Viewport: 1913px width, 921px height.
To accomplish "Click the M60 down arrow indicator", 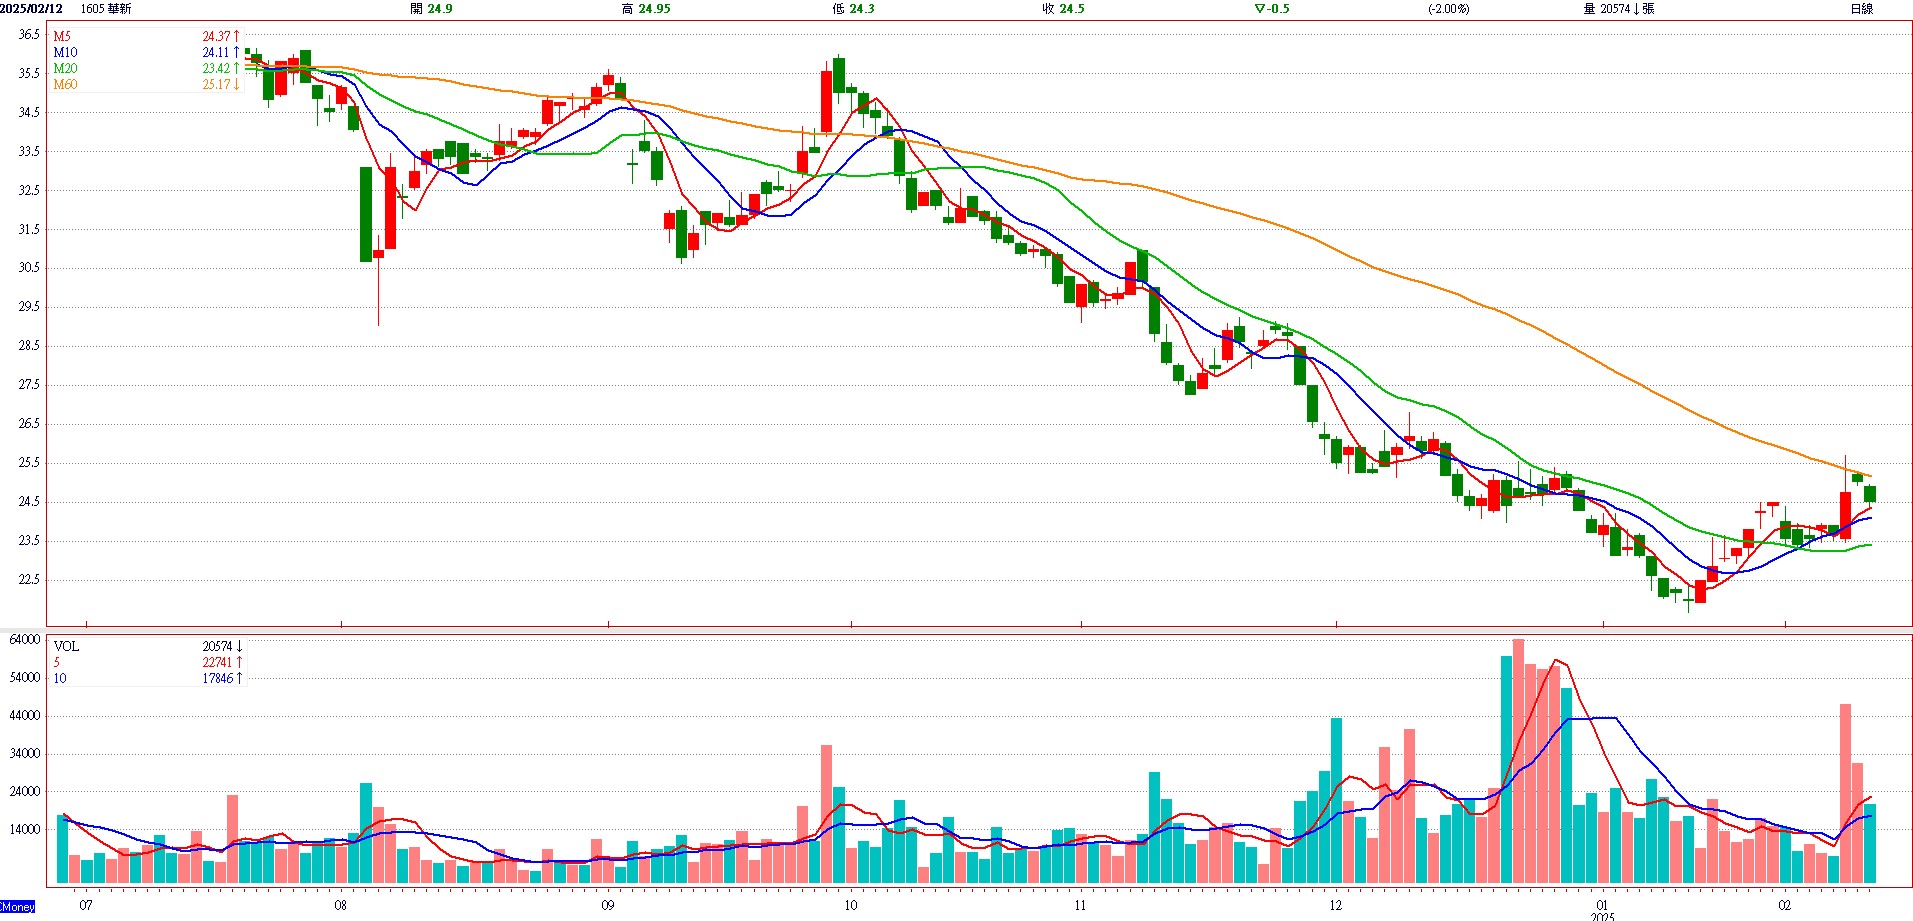I will [x=237, y=85].
